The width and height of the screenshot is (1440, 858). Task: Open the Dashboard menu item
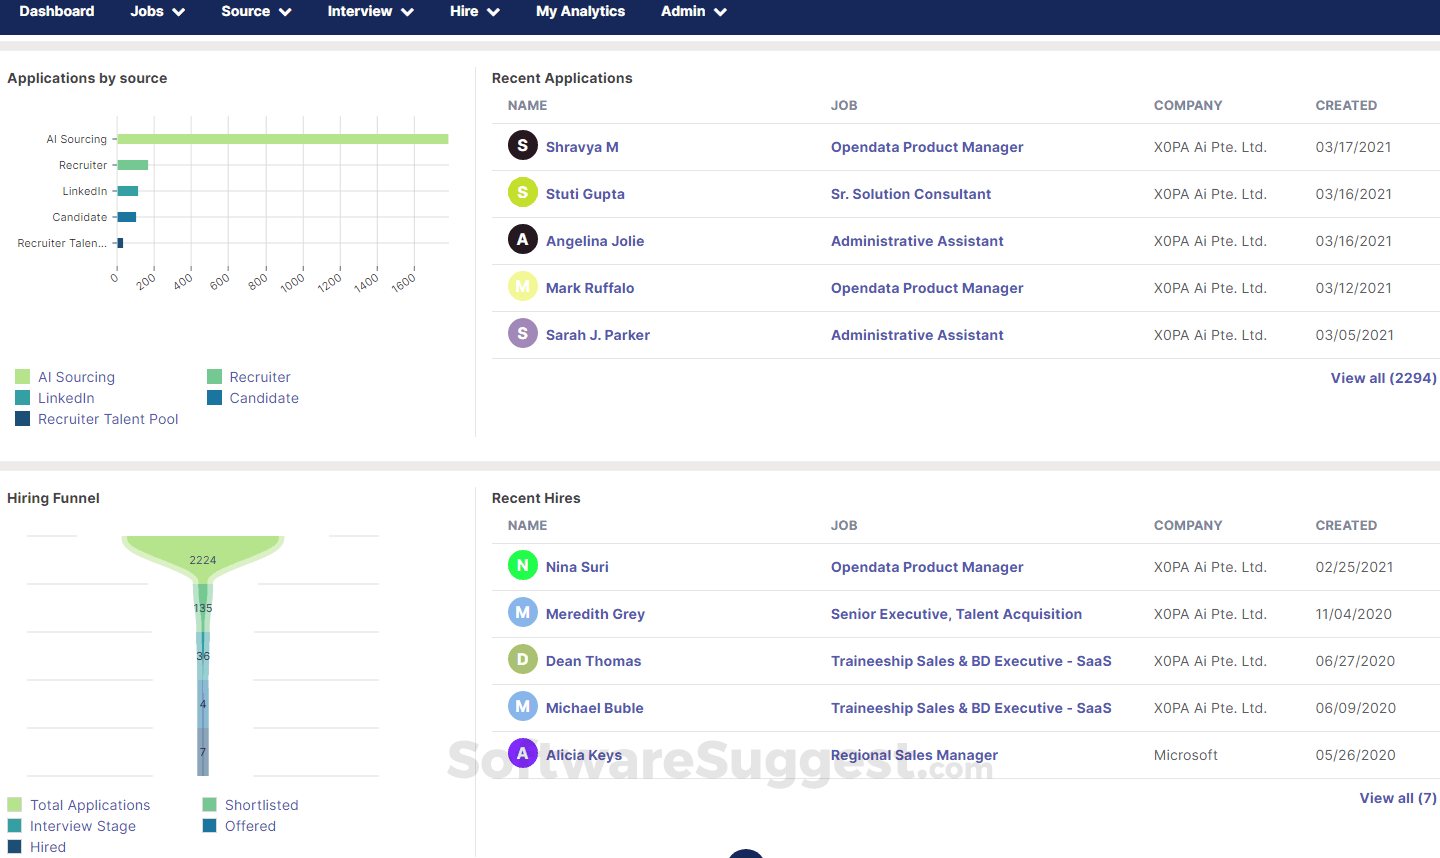tap(57, 12)
